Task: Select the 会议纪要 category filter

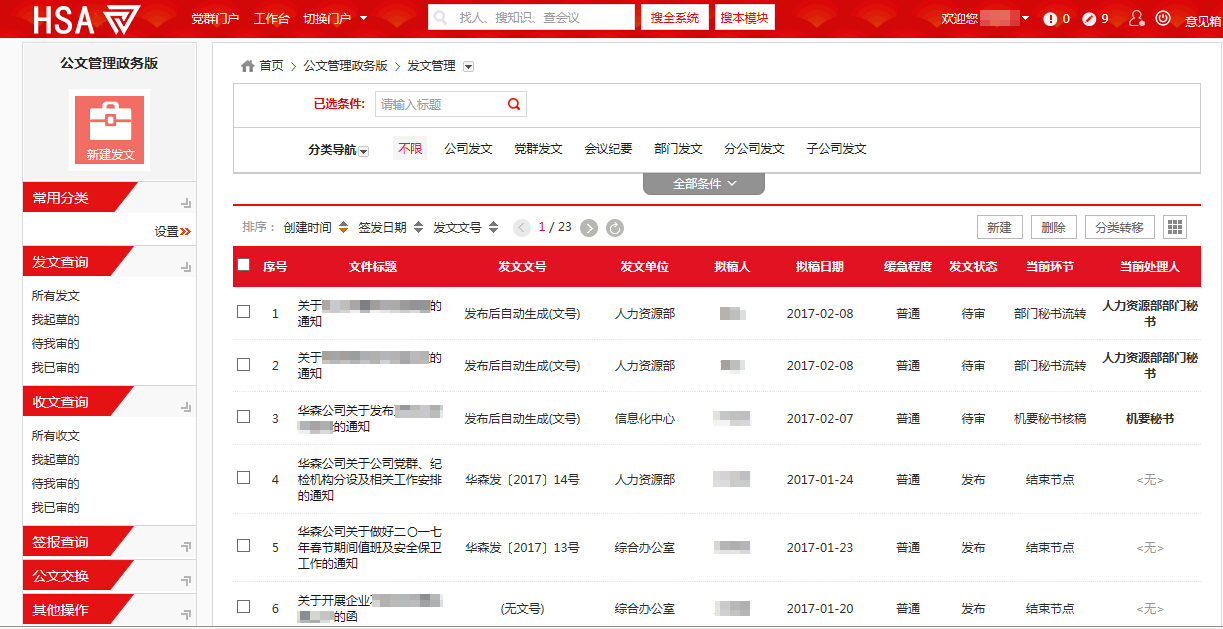Action: click(x=608, y=149)
